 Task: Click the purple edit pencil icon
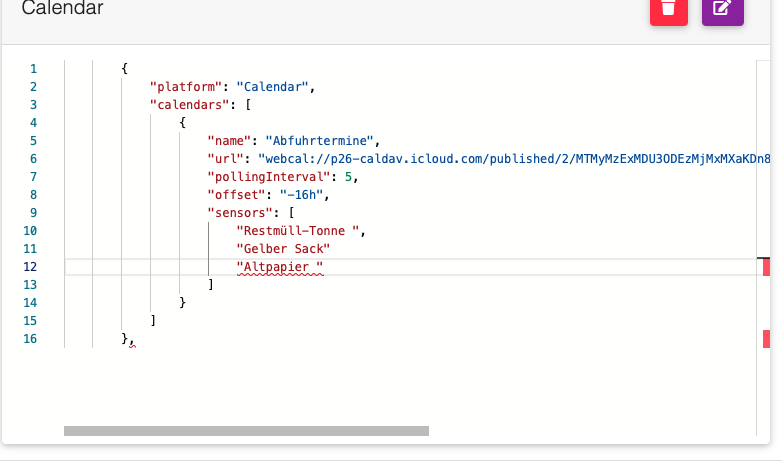tap(722, 9)
